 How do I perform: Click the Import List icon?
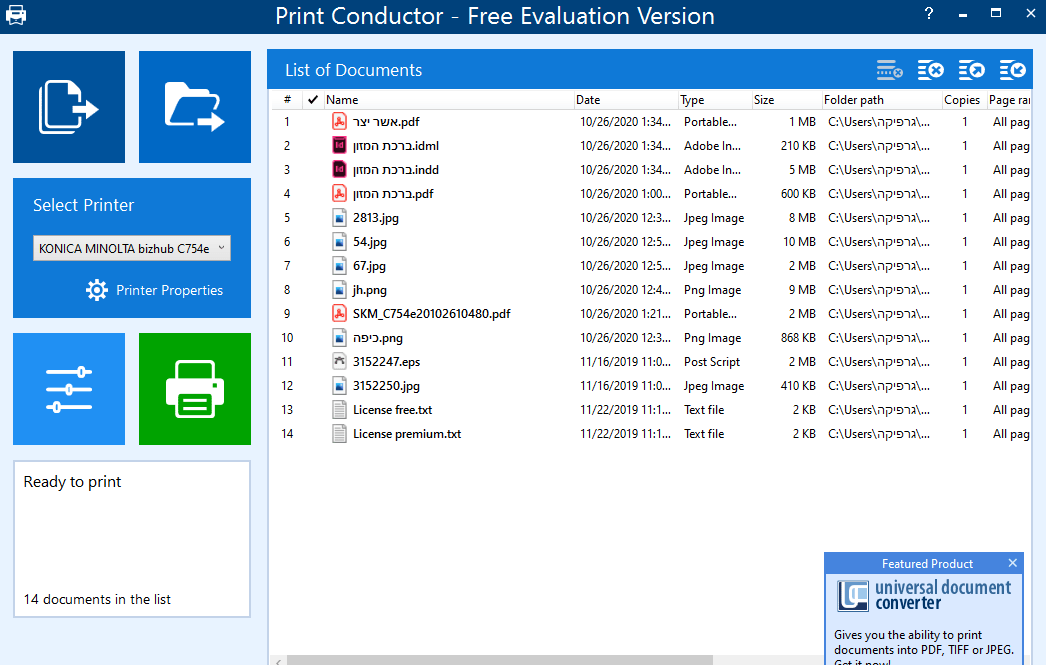point(1012,70)
